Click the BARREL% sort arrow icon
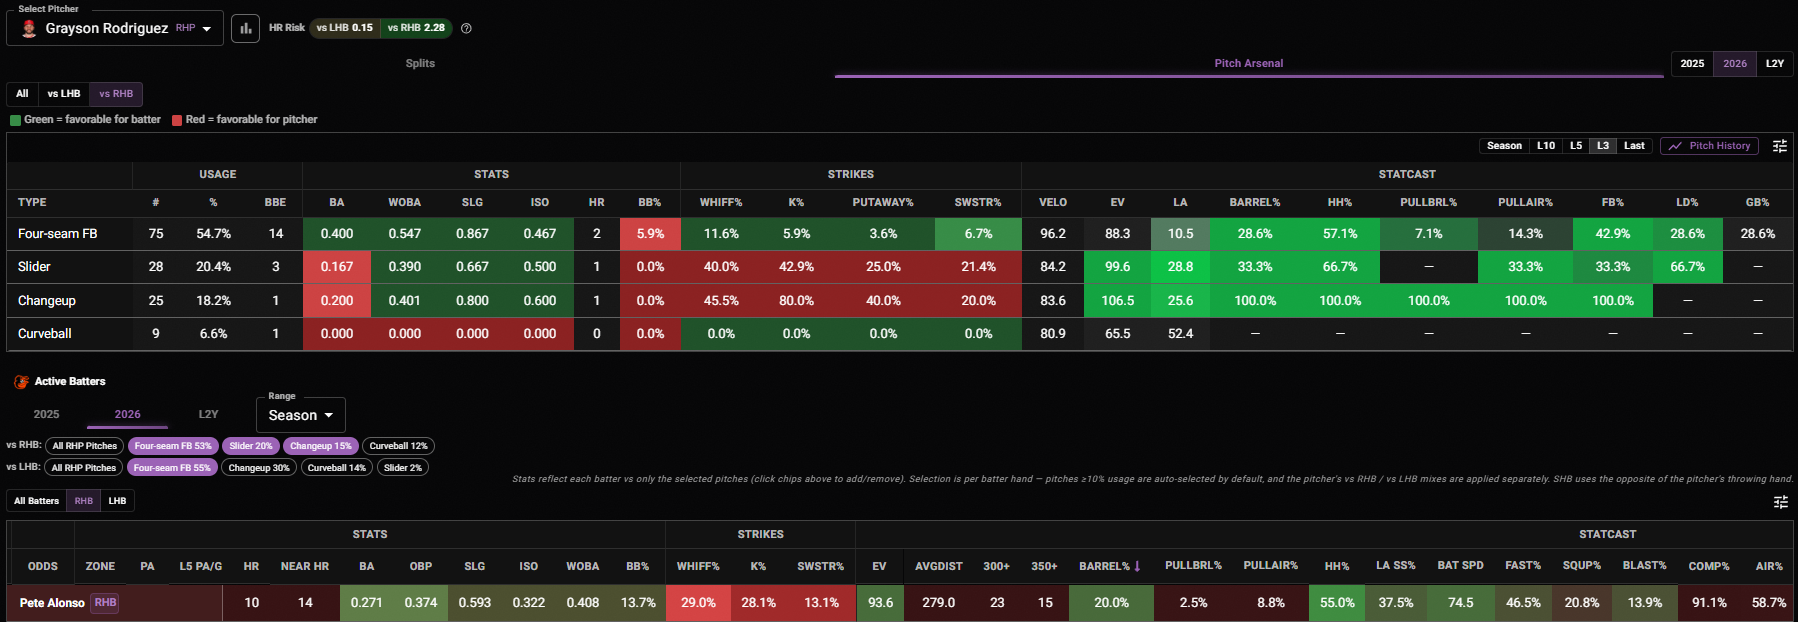The height and width of the screenshot is (622, 1798). click(x=1137, y=566)
